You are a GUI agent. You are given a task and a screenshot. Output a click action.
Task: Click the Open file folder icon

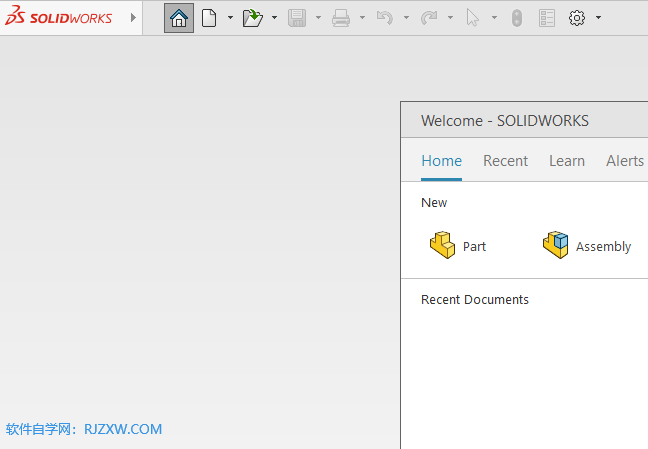click(252, 18)
